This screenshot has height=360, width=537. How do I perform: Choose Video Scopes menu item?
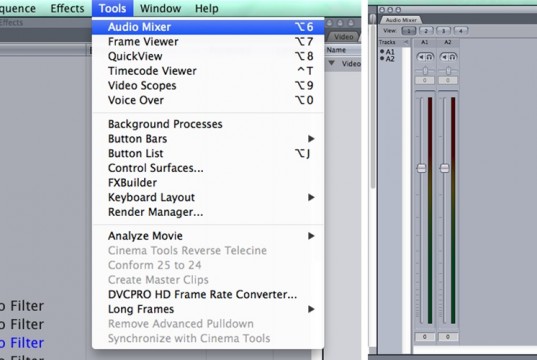(208, 85)
